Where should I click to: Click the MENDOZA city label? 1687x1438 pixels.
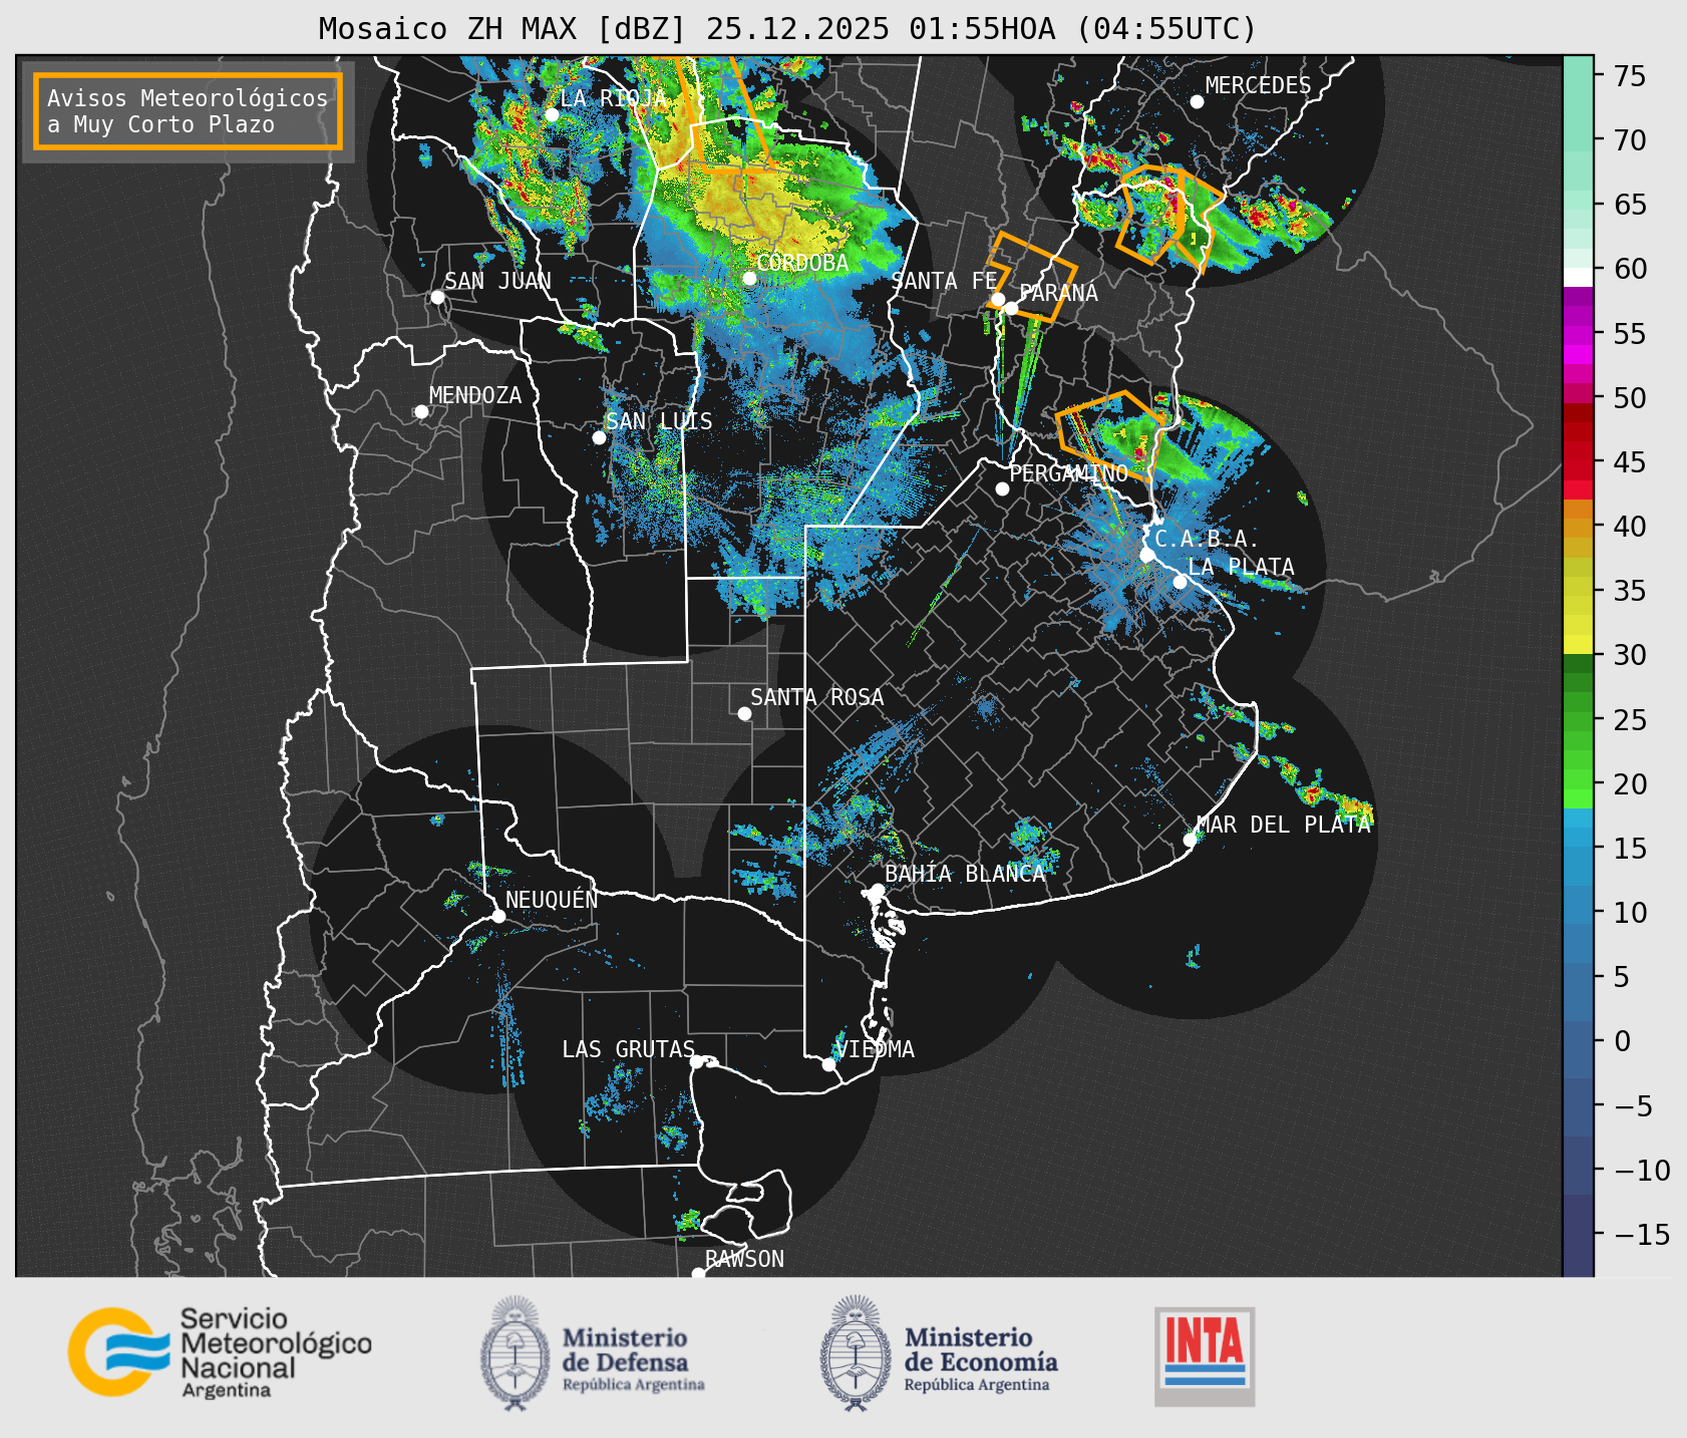pos(475,395)
